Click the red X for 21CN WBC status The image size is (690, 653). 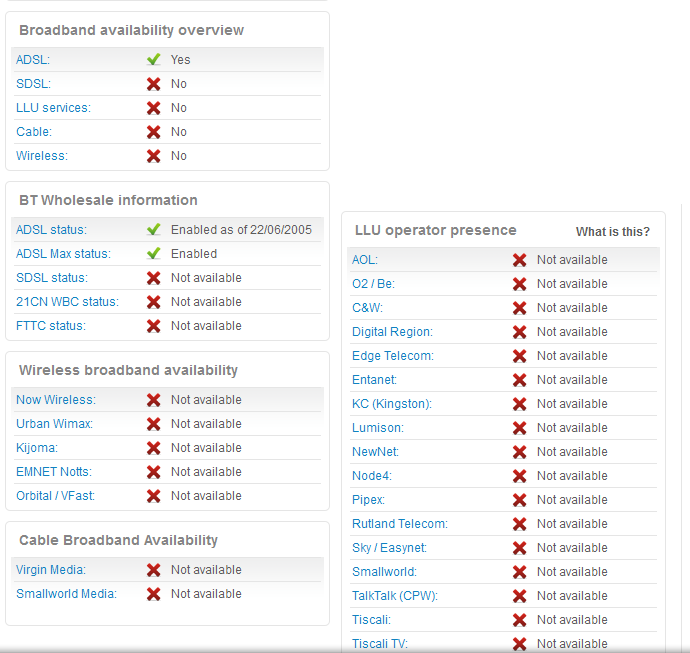coord(154,302)
